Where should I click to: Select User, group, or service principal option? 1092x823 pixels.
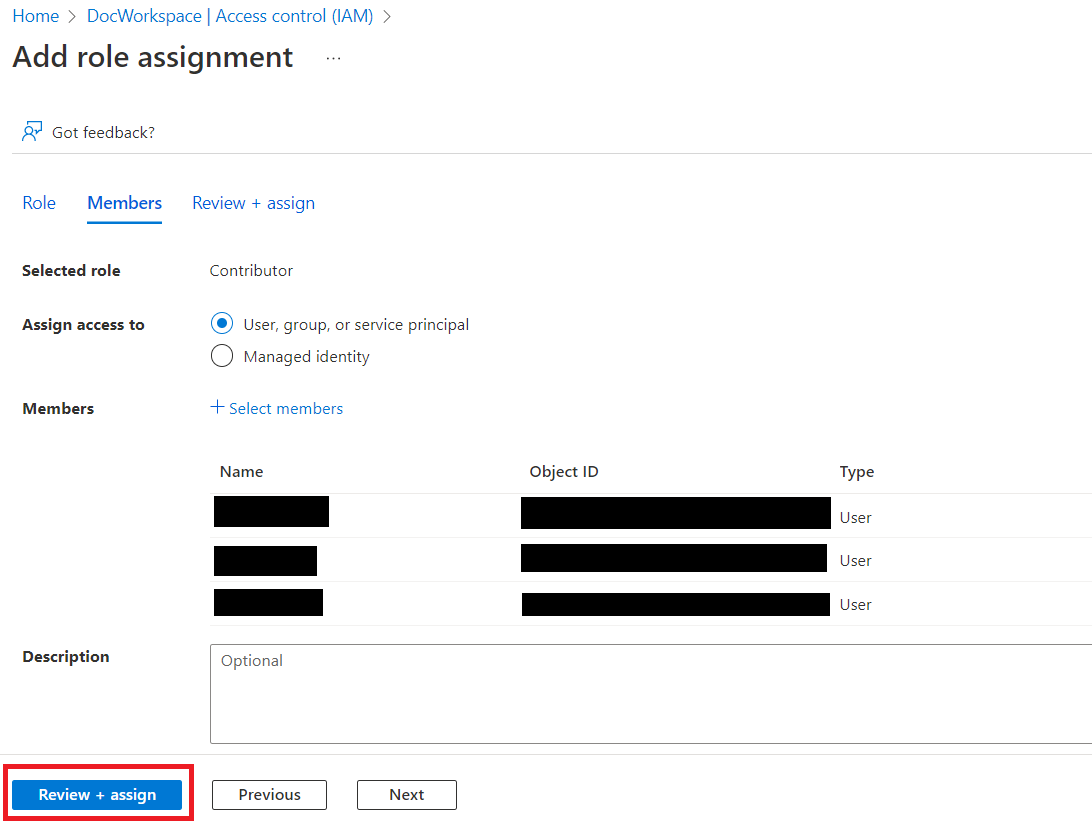click(x=221, y=323)
